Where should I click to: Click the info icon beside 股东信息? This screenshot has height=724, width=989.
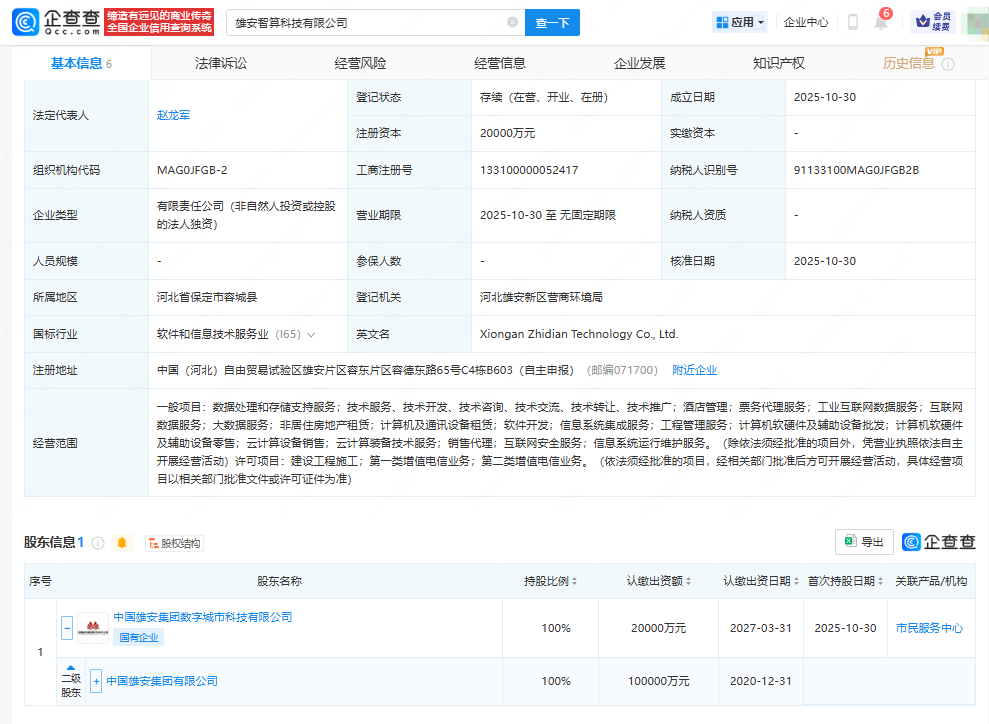(x=97, y=542)
